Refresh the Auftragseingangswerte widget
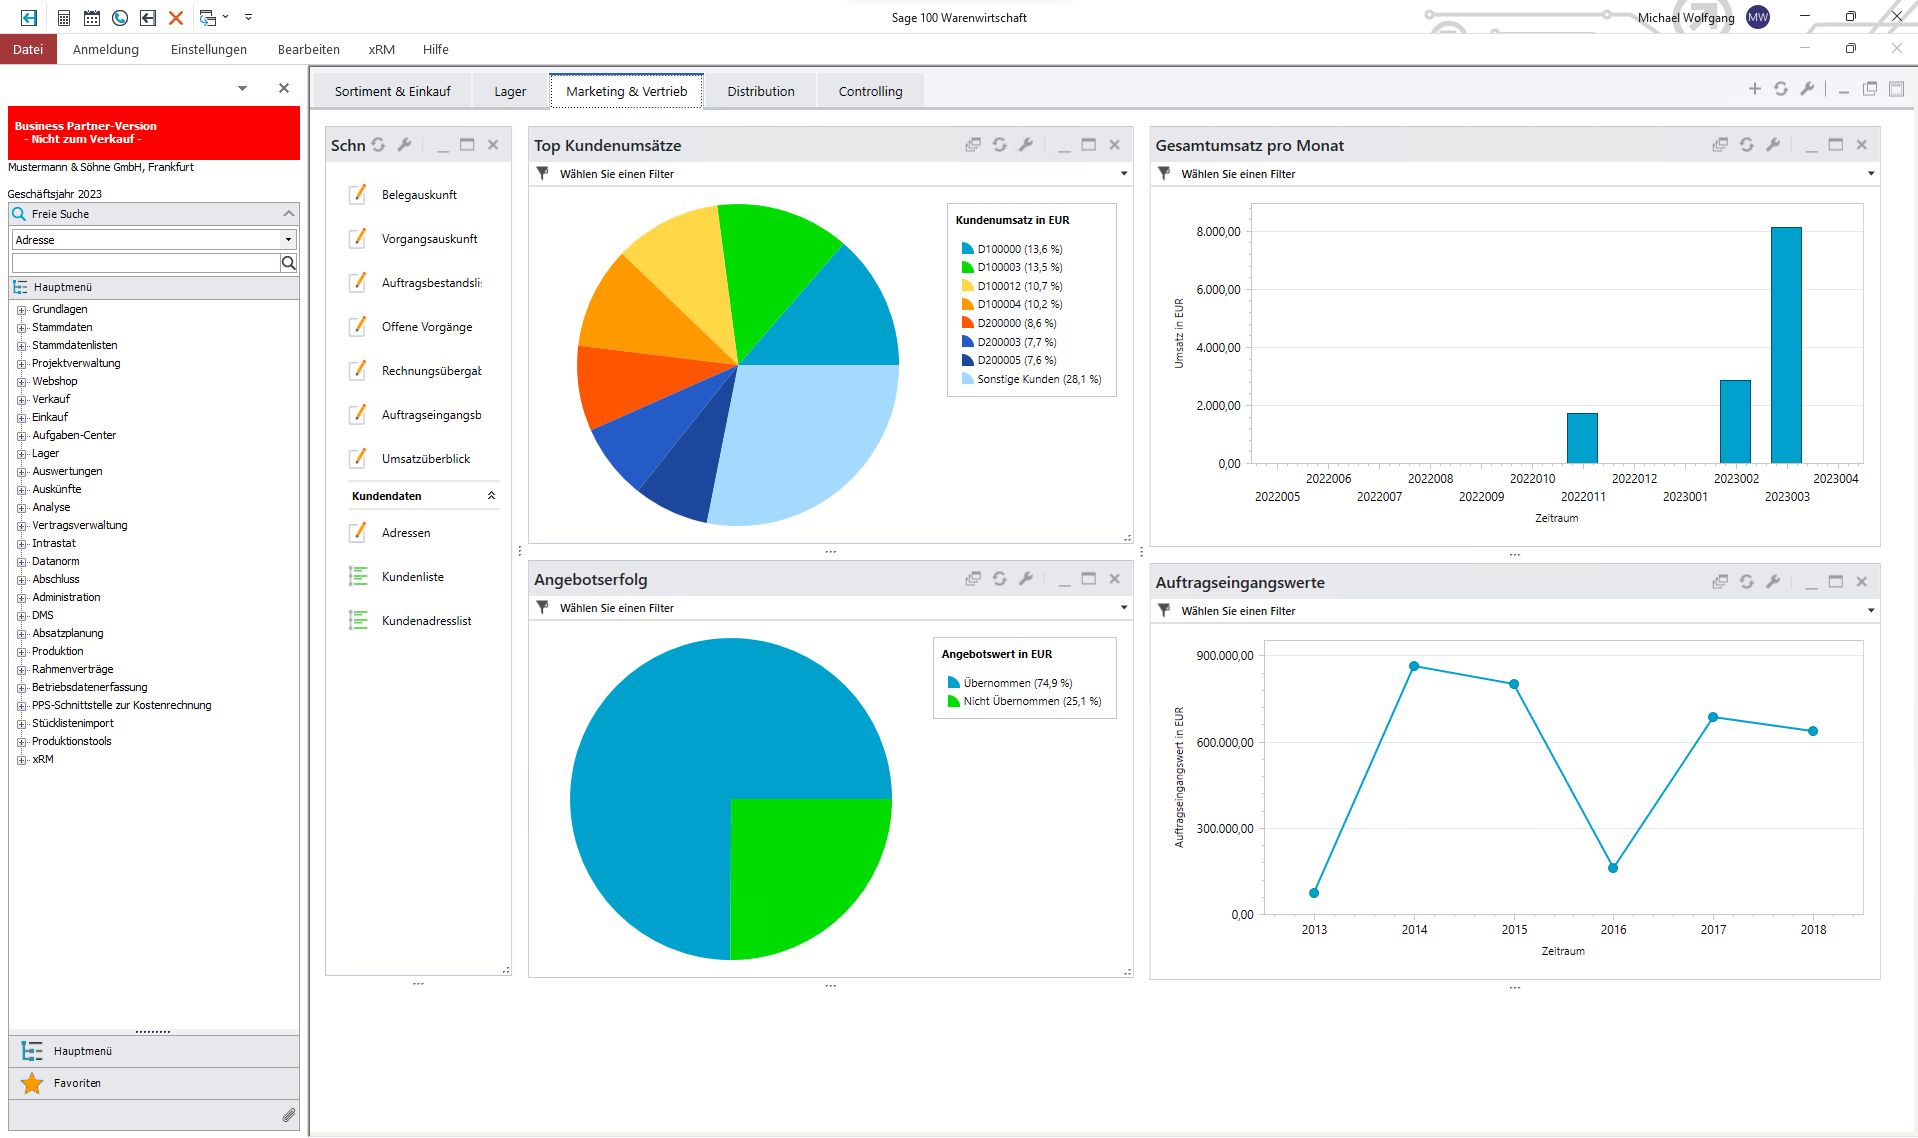 point(1746,582)
